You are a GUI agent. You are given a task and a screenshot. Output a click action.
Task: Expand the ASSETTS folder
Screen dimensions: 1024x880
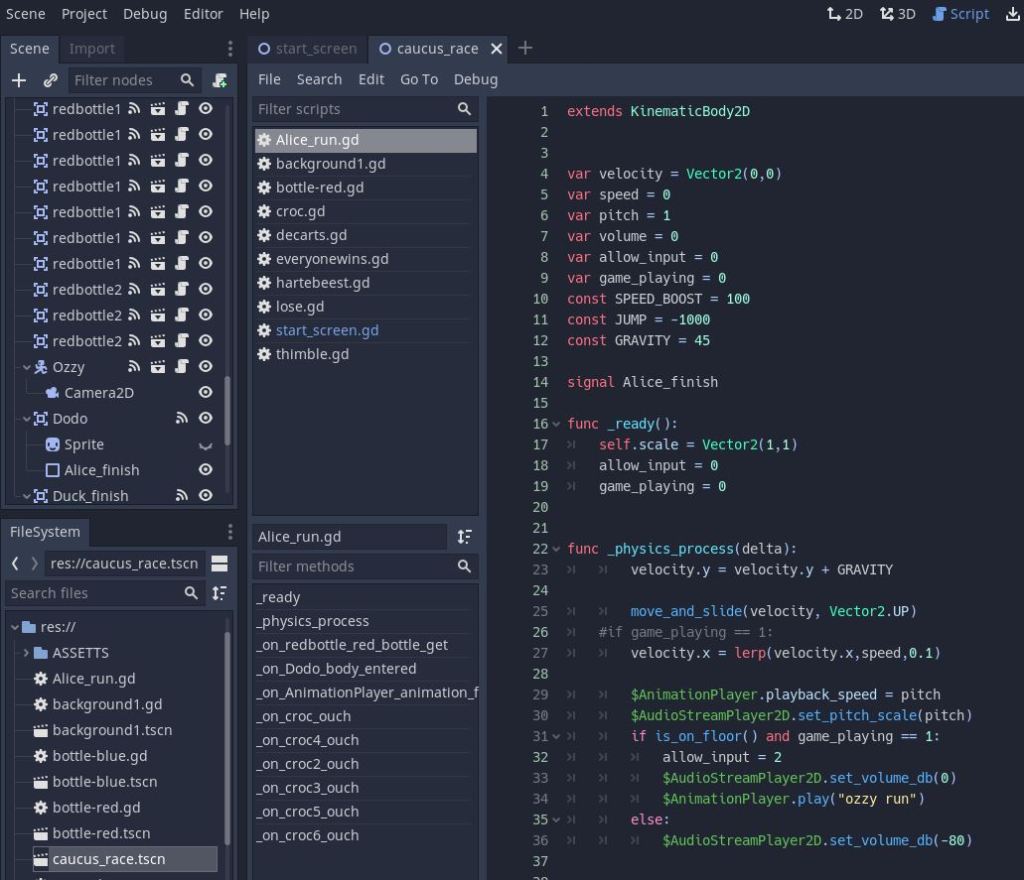pos(26,653)
